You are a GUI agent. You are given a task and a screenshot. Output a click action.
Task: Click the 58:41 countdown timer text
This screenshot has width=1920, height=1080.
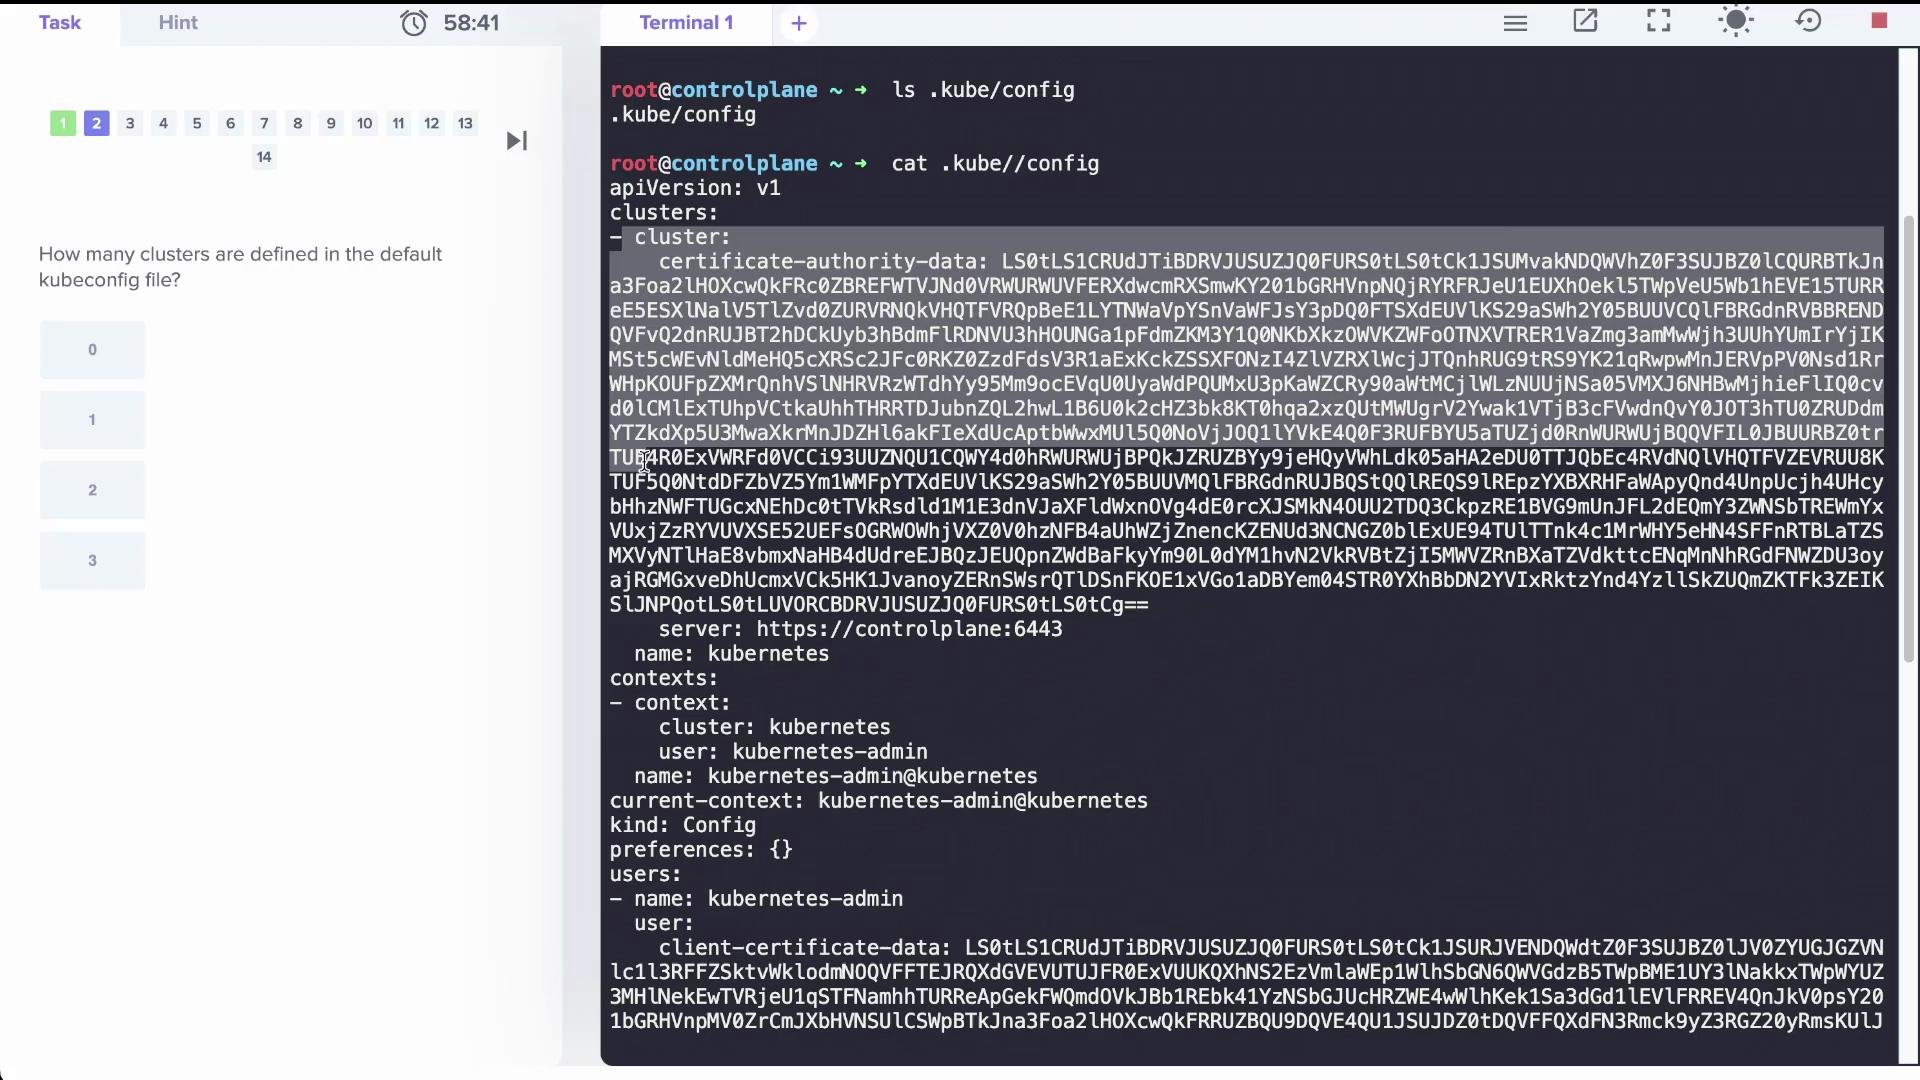coord(471,23)
